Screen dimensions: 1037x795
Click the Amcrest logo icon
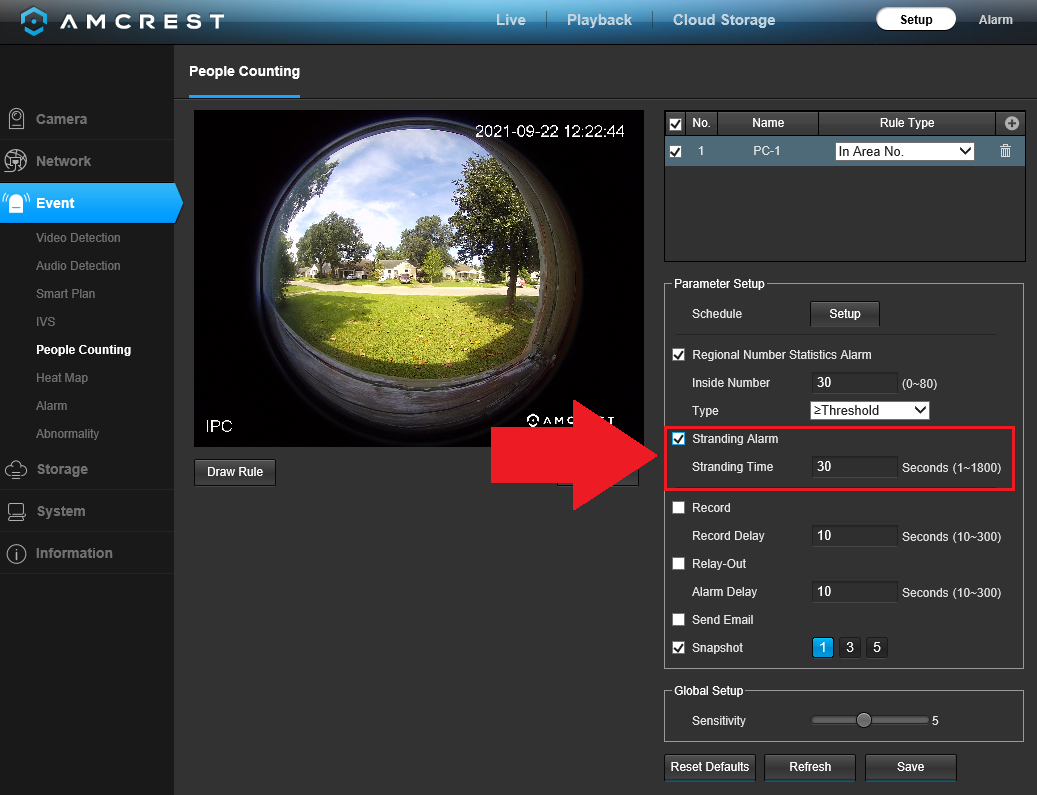point(33,21)
